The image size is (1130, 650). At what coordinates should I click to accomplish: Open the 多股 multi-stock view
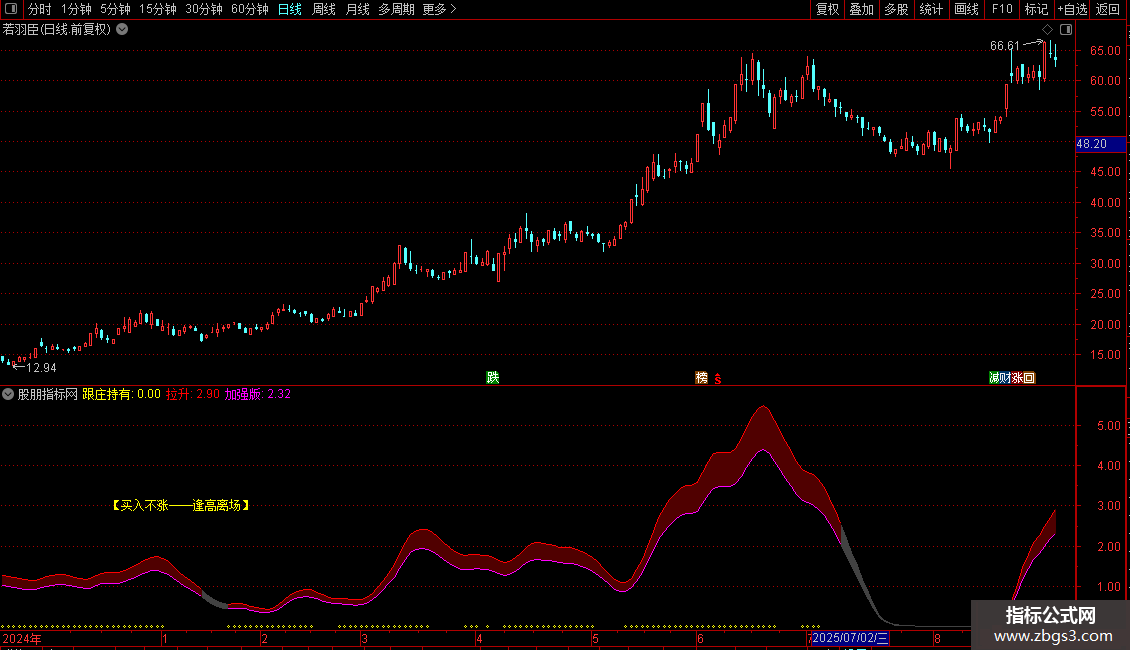[x=896, y=9]
